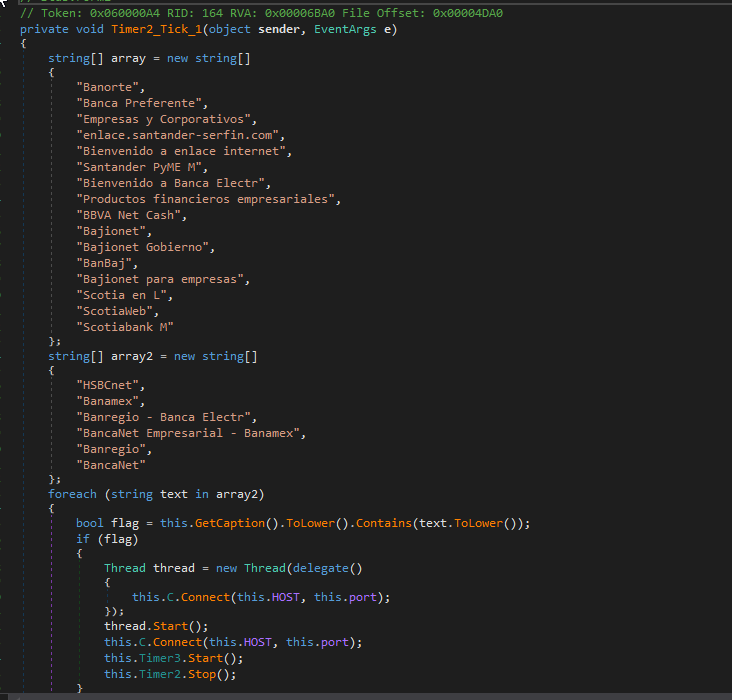Click the delegate keyword
Viewport: 732px width, 700px height.
[321, 568]
